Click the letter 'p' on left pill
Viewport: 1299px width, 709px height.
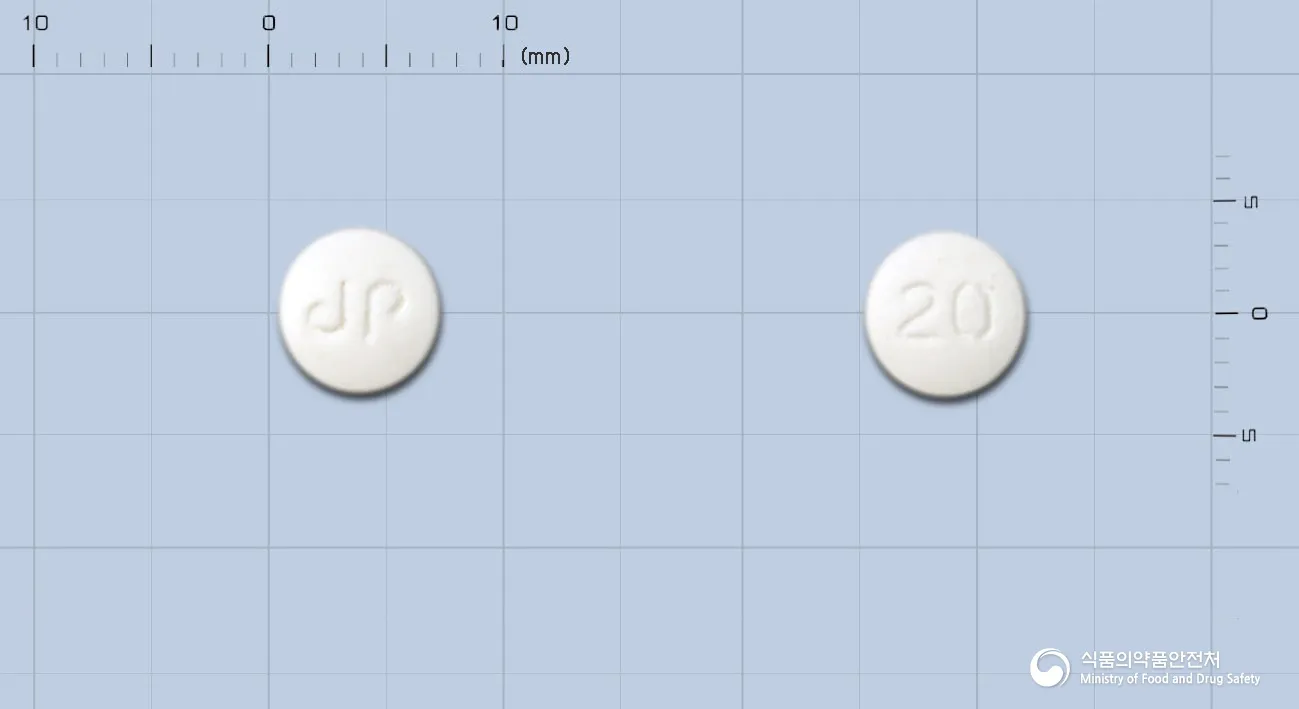click(382, 315)
